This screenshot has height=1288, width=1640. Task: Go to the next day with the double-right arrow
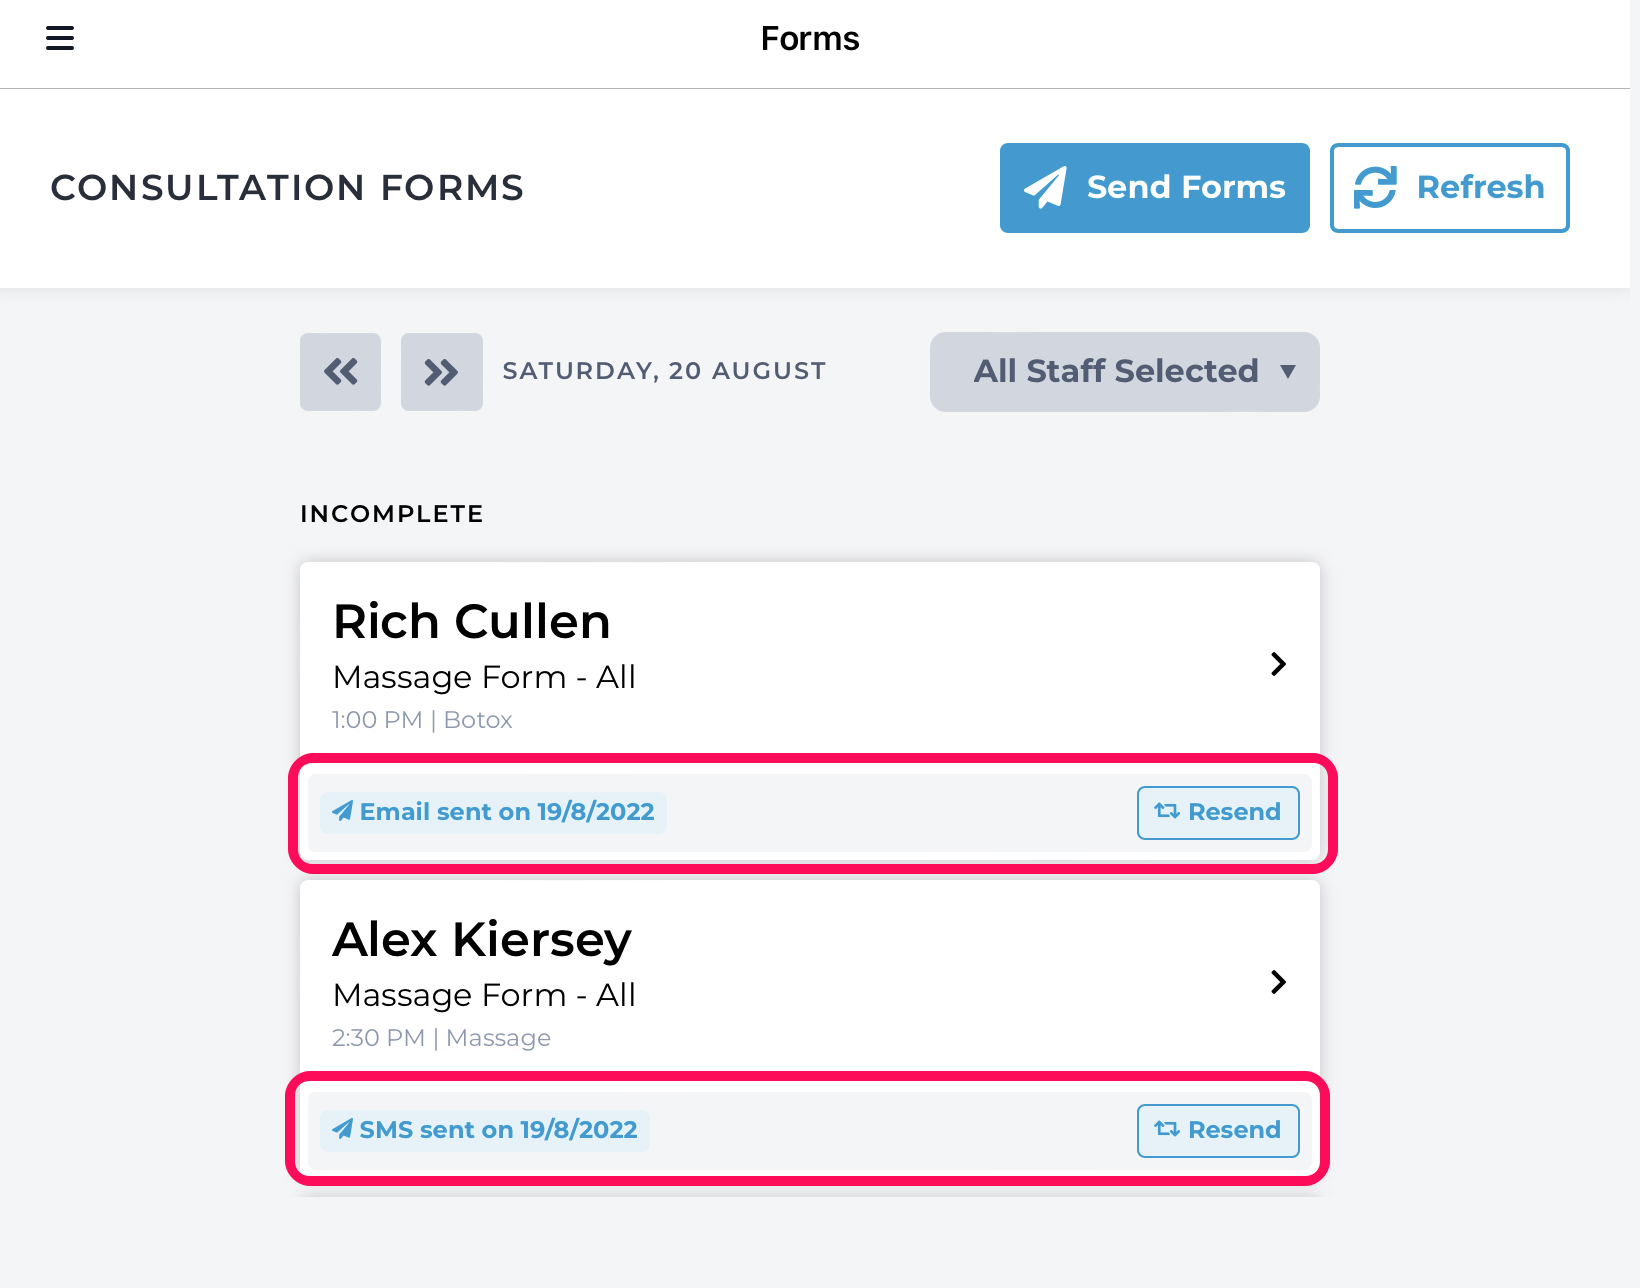pos(441,372)
